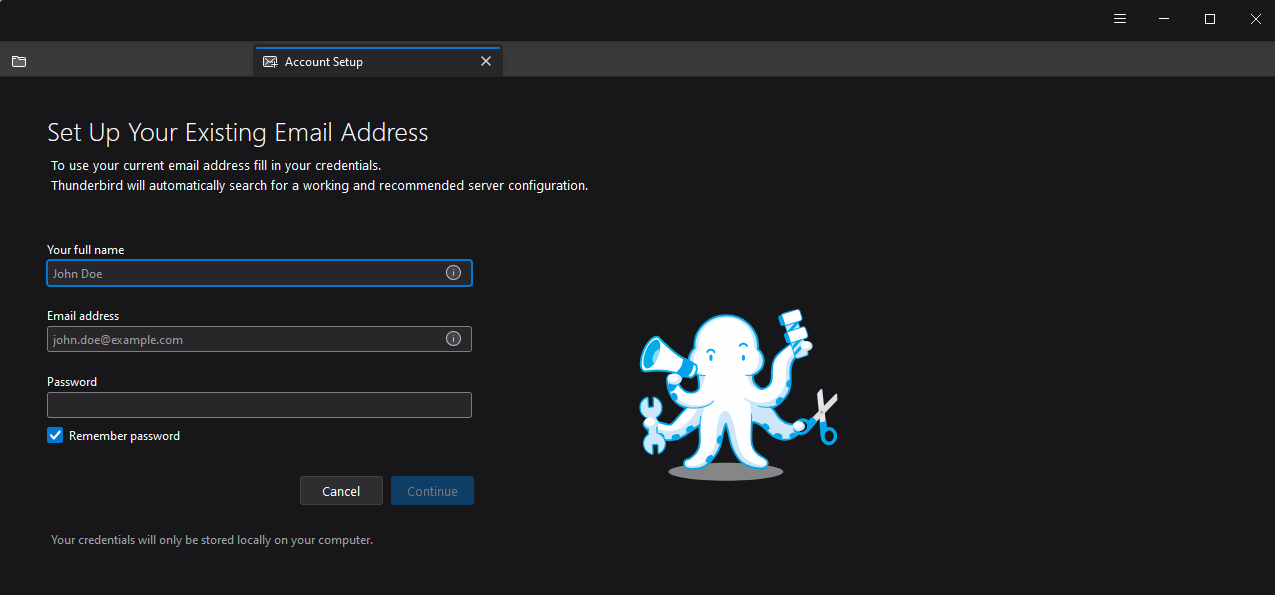The image size is (1275, 595).
Task: Maximize the Thunderbird window
Action: click(1209, 19)
